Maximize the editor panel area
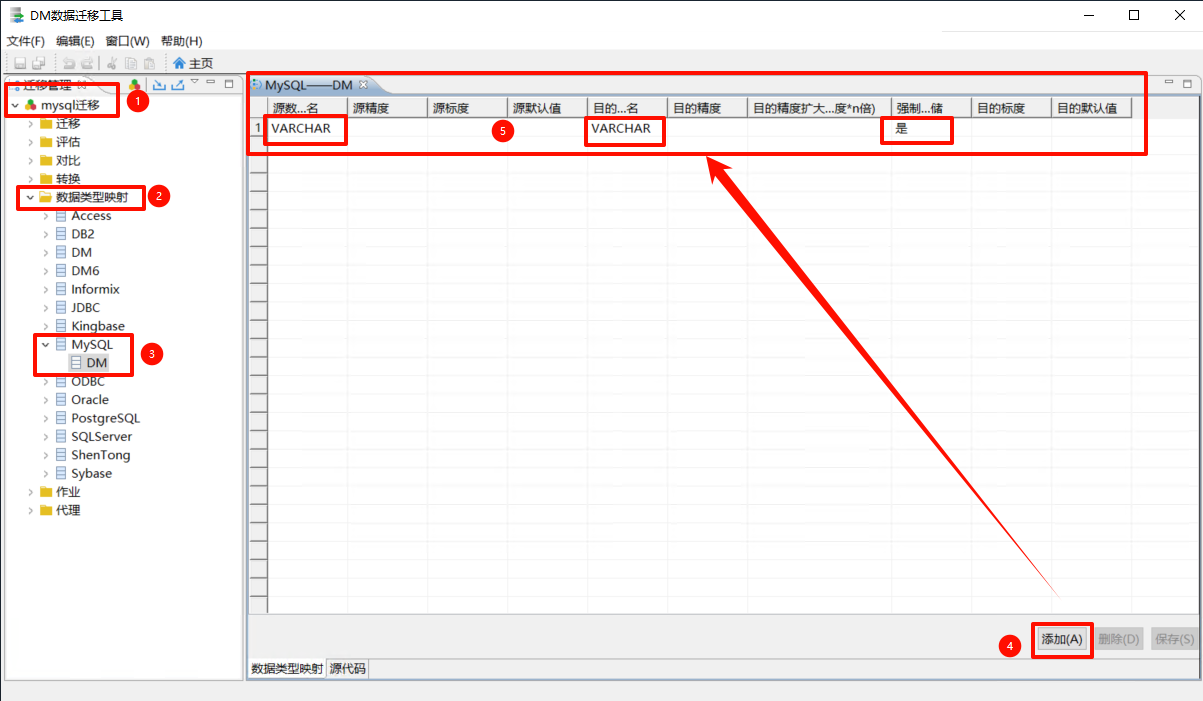The image size is (1203, 701). [x=1187, y=84]
